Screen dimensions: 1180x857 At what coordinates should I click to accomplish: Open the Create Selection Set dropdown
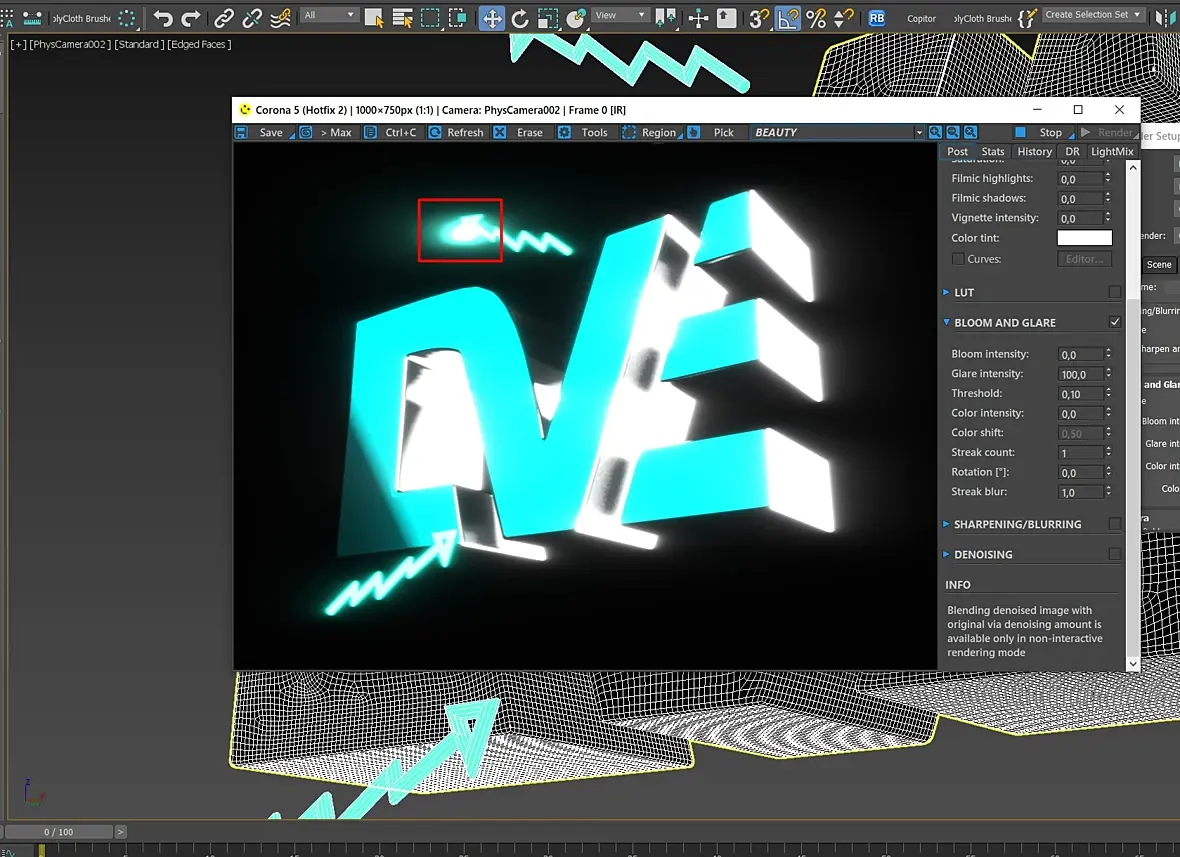[1093, 15]
